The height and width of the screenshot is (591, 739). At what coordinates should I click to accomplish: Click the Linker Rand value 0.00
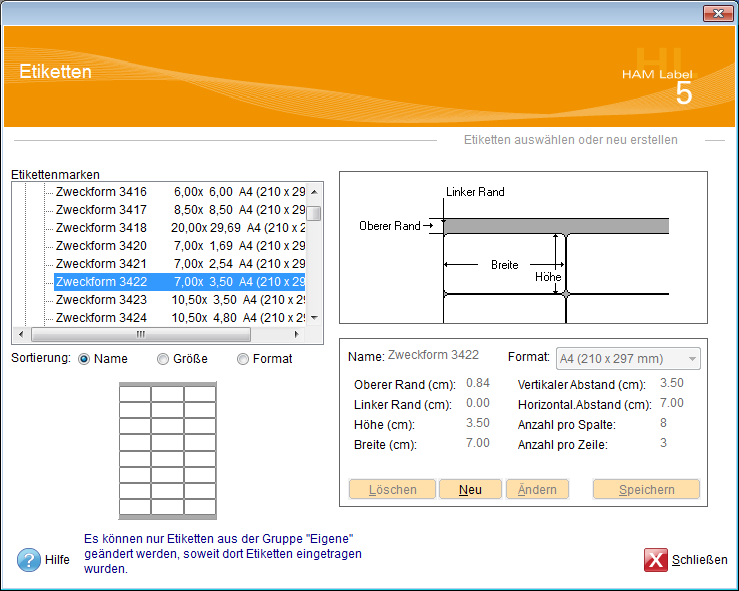tap(478, 403)
